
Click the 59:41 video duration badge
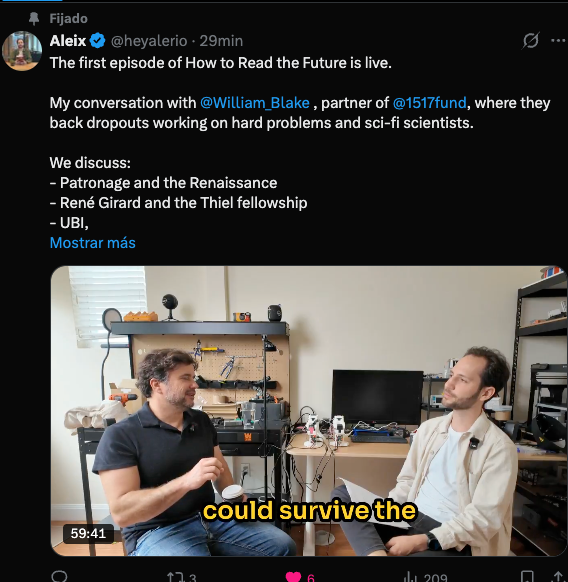tap(88, 533)
